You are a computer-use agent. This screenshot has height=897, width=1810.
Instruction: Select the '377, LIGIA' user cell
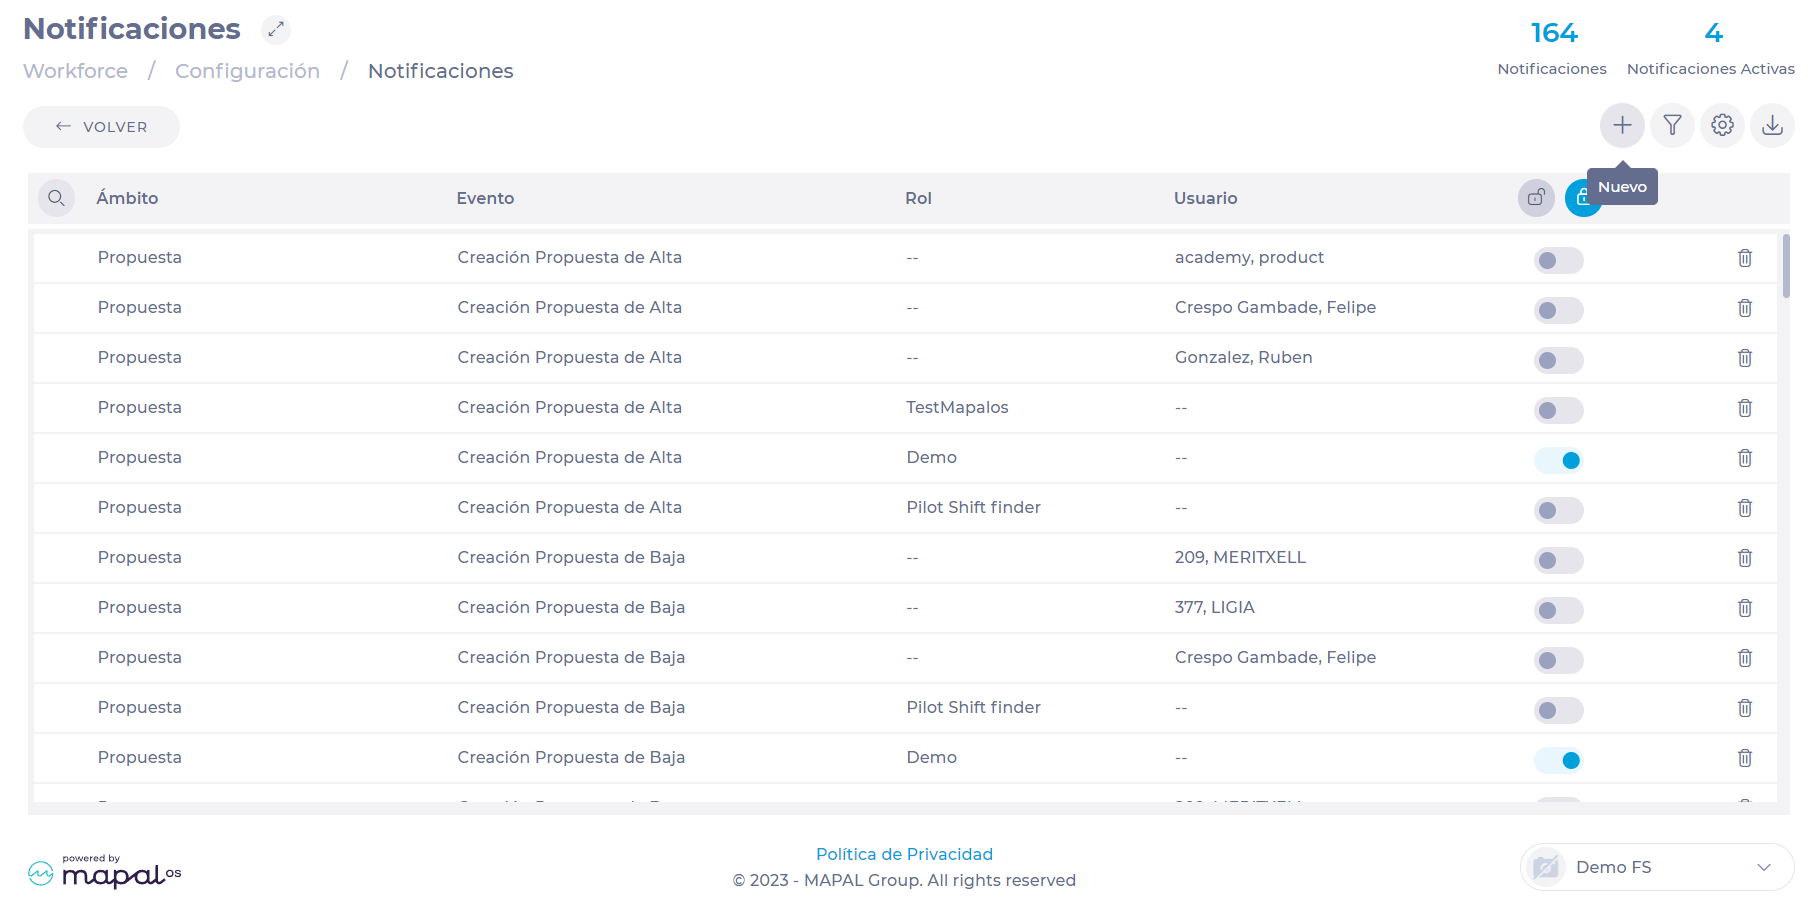pos(1214,607)
